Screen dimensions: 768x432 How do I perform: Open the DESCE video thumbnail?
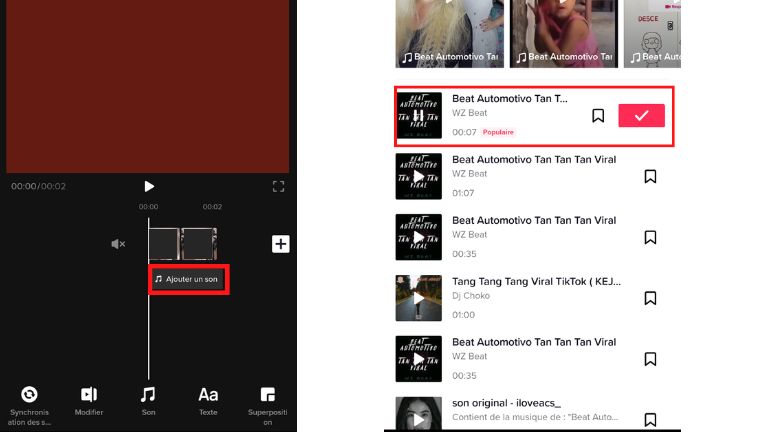(x=652, y=34)
